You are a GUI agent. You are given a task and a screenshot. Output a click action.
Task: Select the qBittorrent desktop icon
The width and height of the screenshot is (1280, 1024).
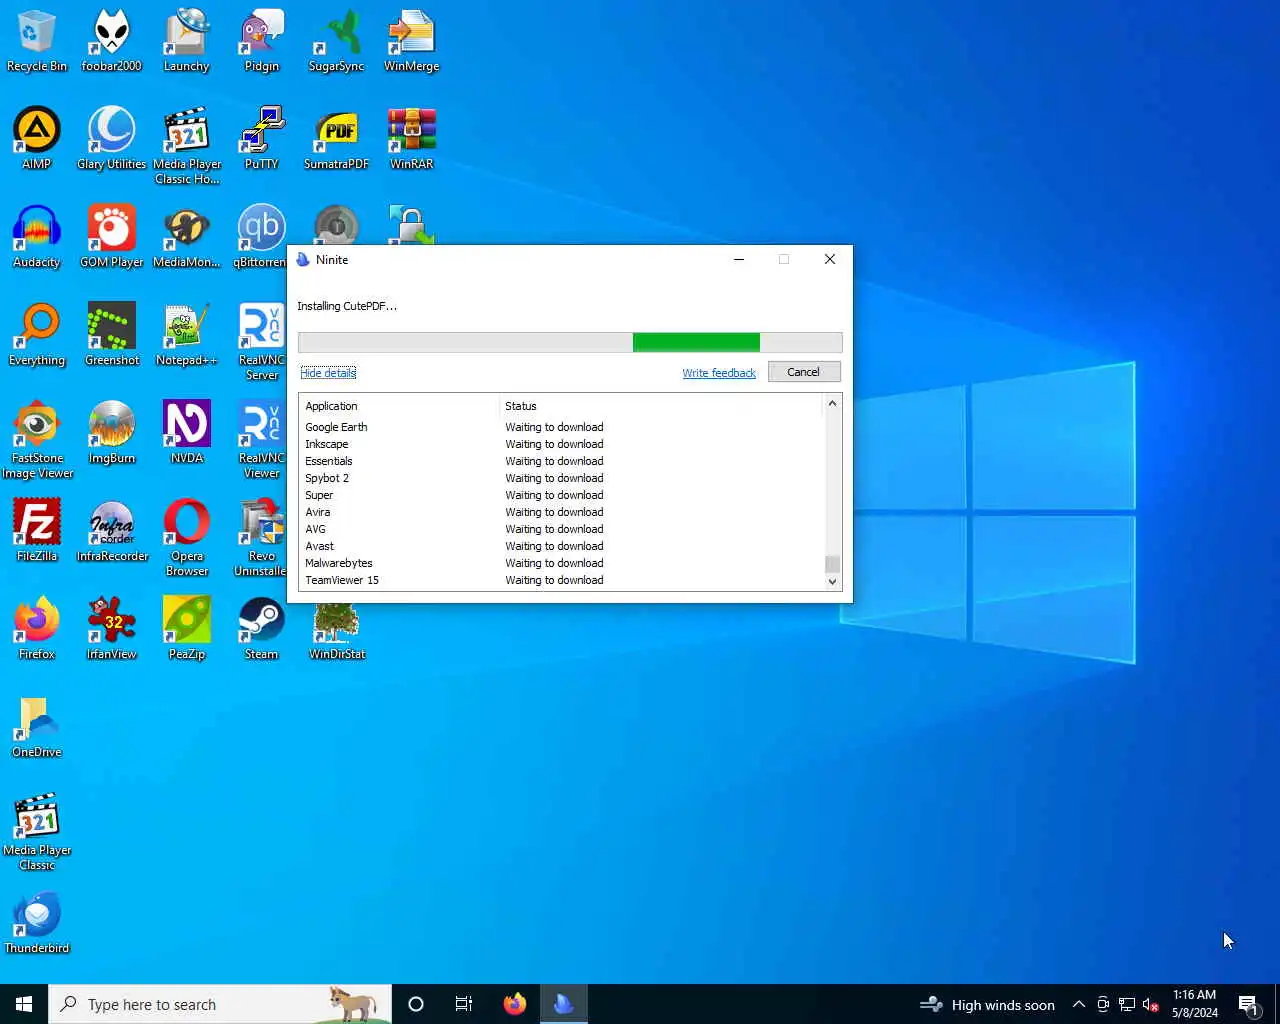click(261, 236)
